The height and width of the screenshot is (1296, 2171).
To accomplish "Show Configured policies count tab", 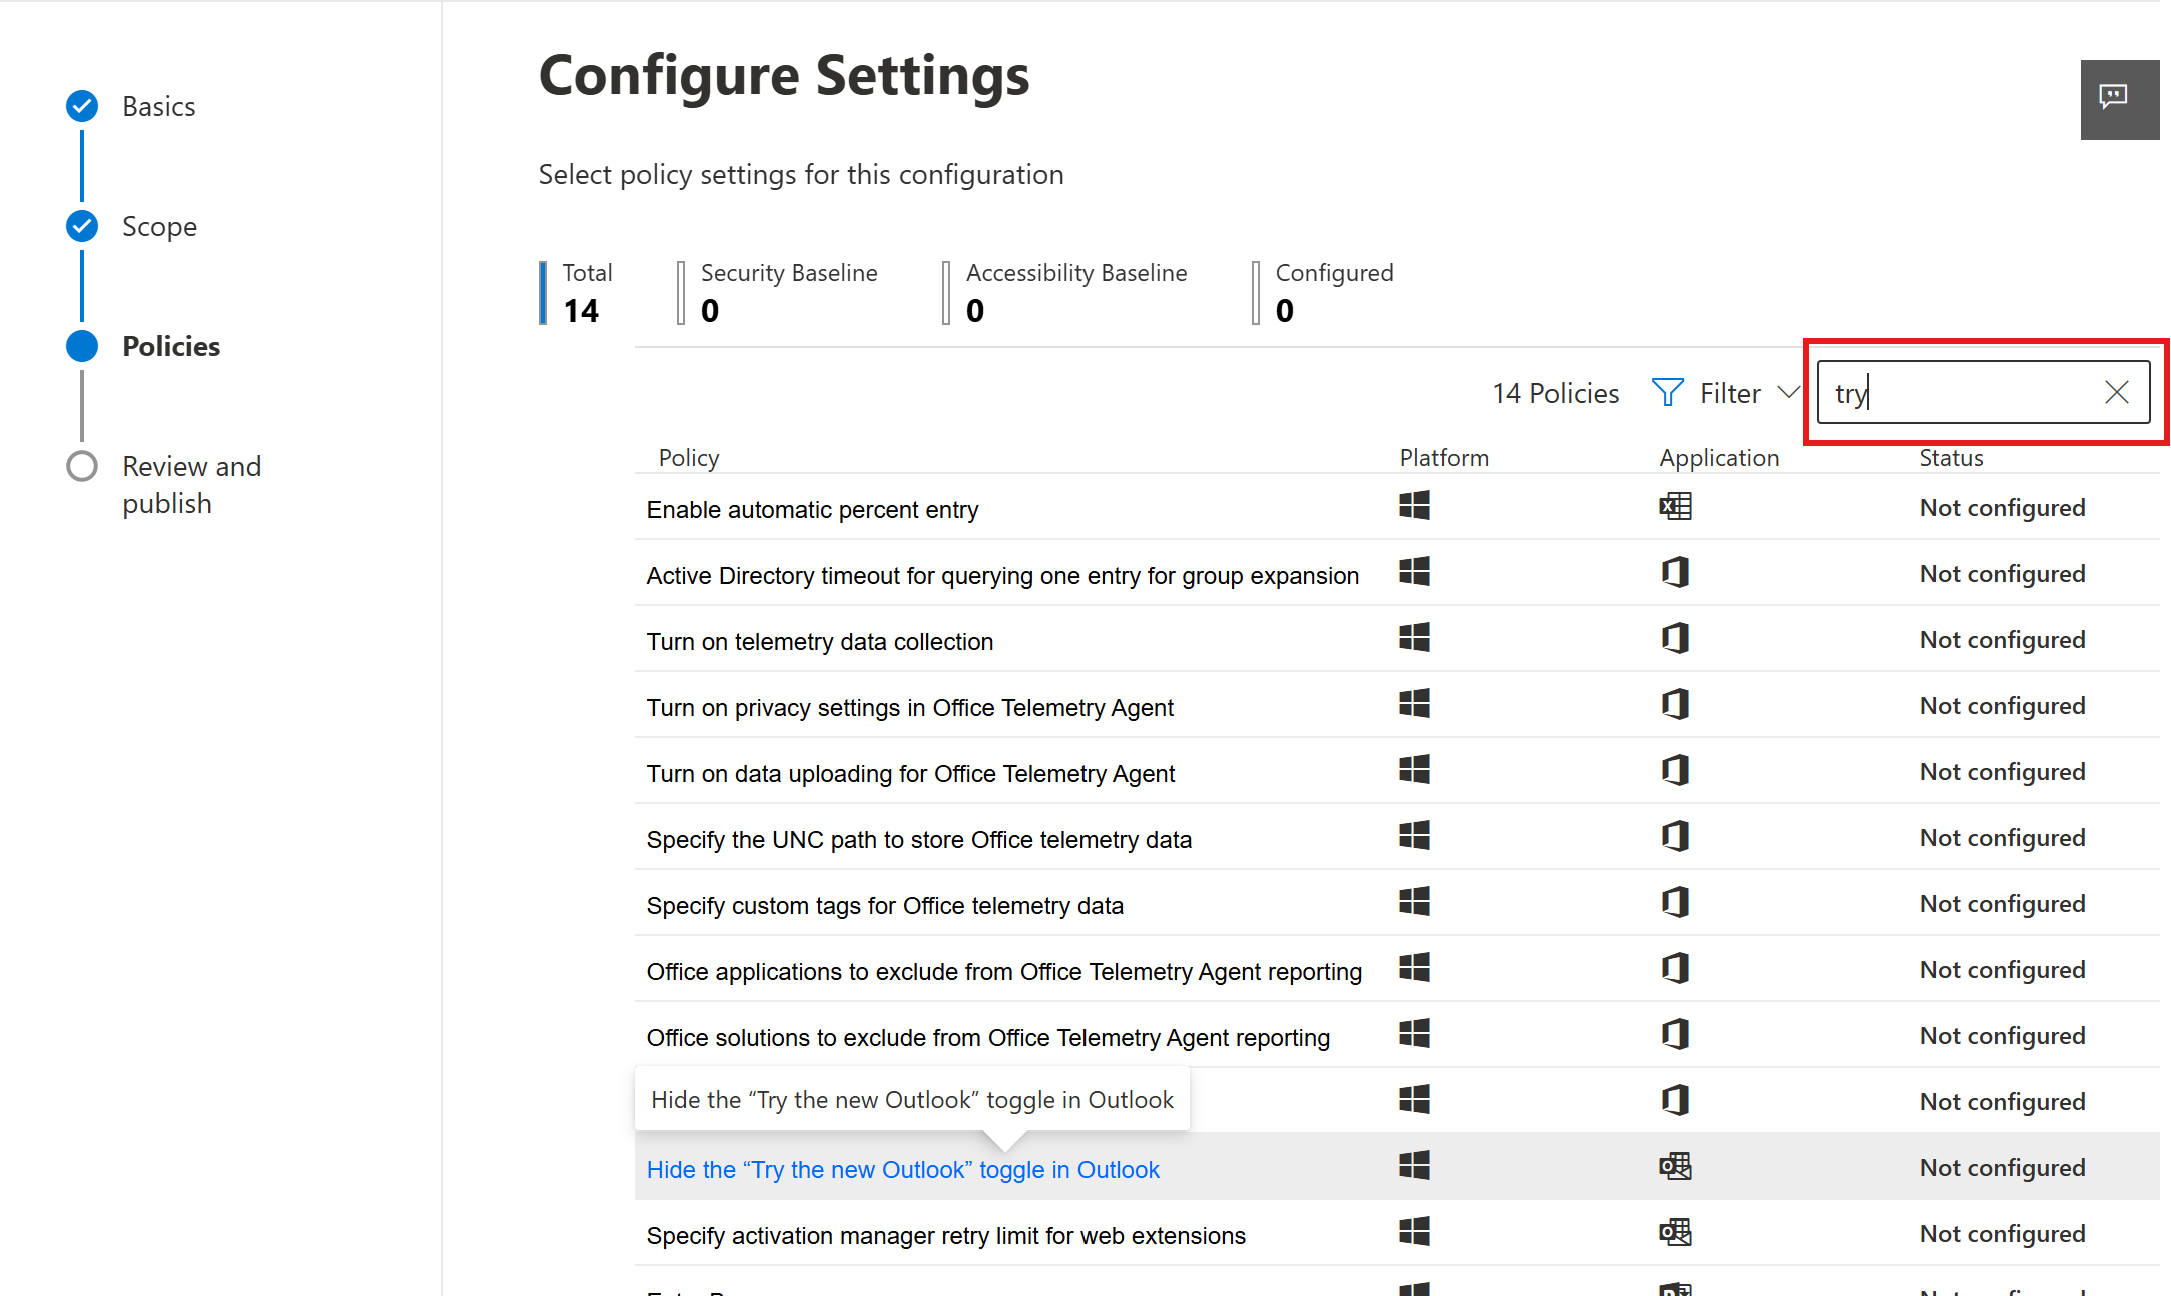I will click(1333, 292).
